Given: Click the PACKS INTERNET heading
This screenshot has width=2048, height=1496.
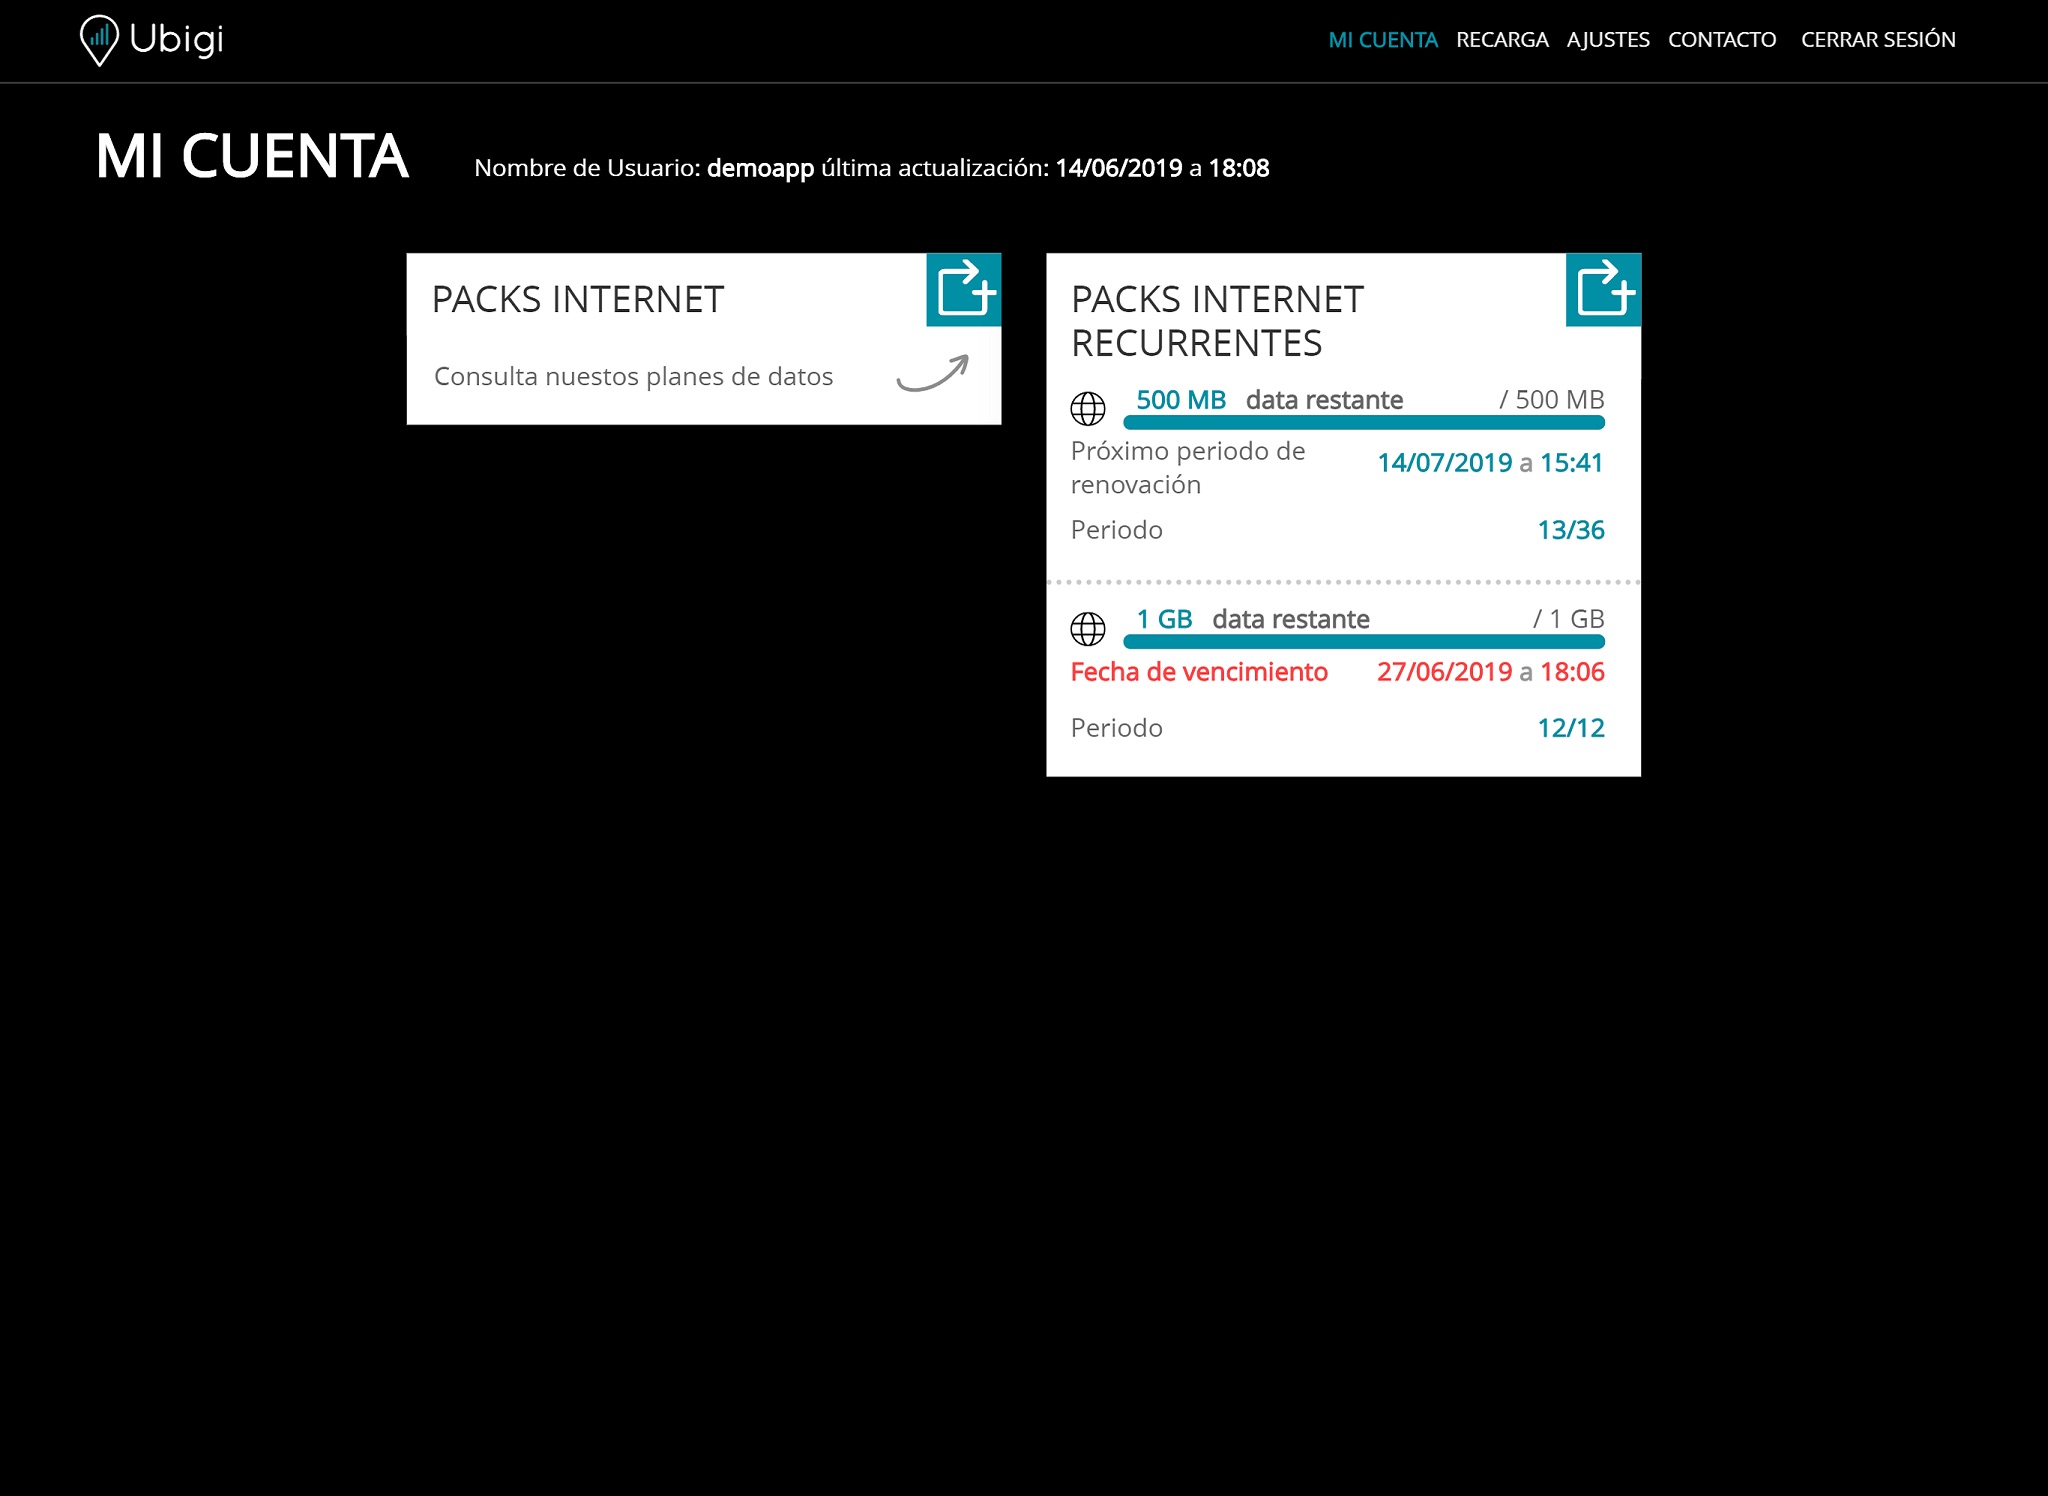Looking at the screenshot, I should coord(578,299).
